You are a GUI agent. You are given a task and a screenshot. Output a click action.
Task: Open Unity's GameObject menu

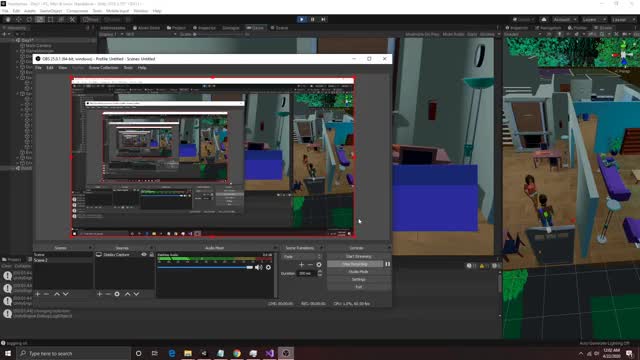pos(51,11)
